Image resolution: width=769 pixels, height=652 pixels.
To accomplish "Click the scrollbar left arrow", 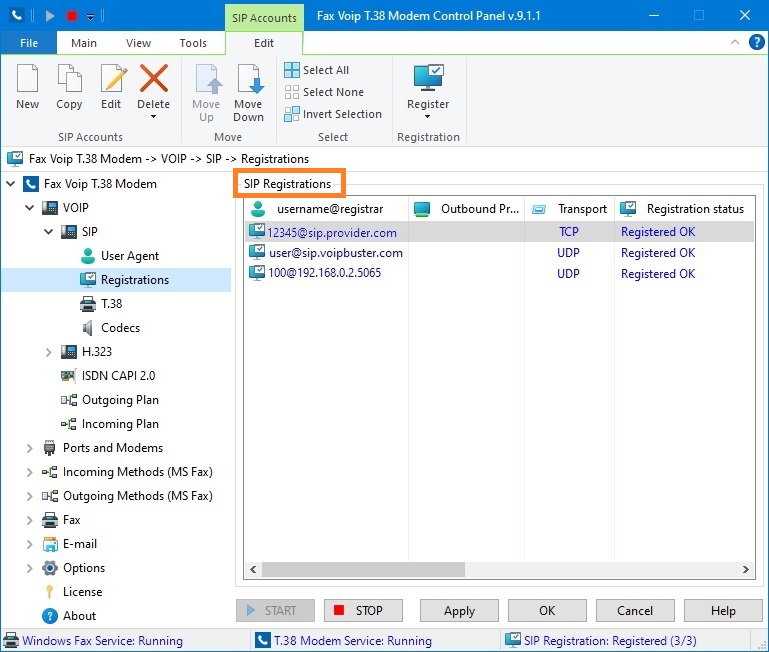I will click(x=253, y=570).
